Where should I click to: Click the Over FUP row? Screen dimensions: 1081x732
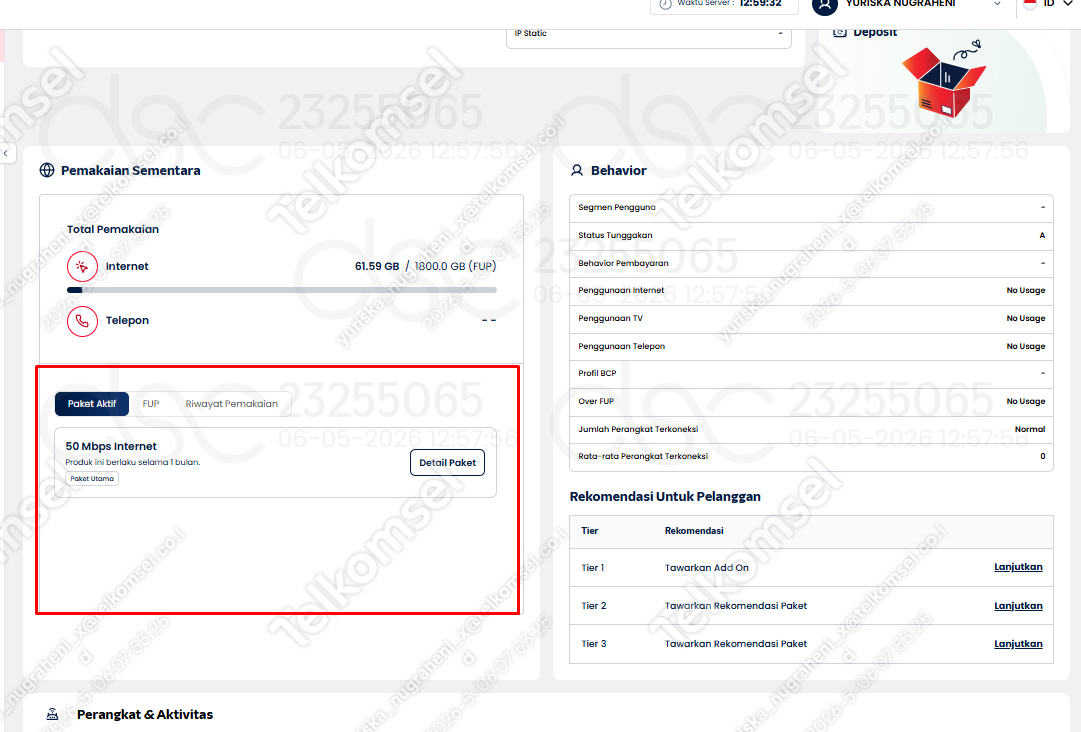(811, 401)
